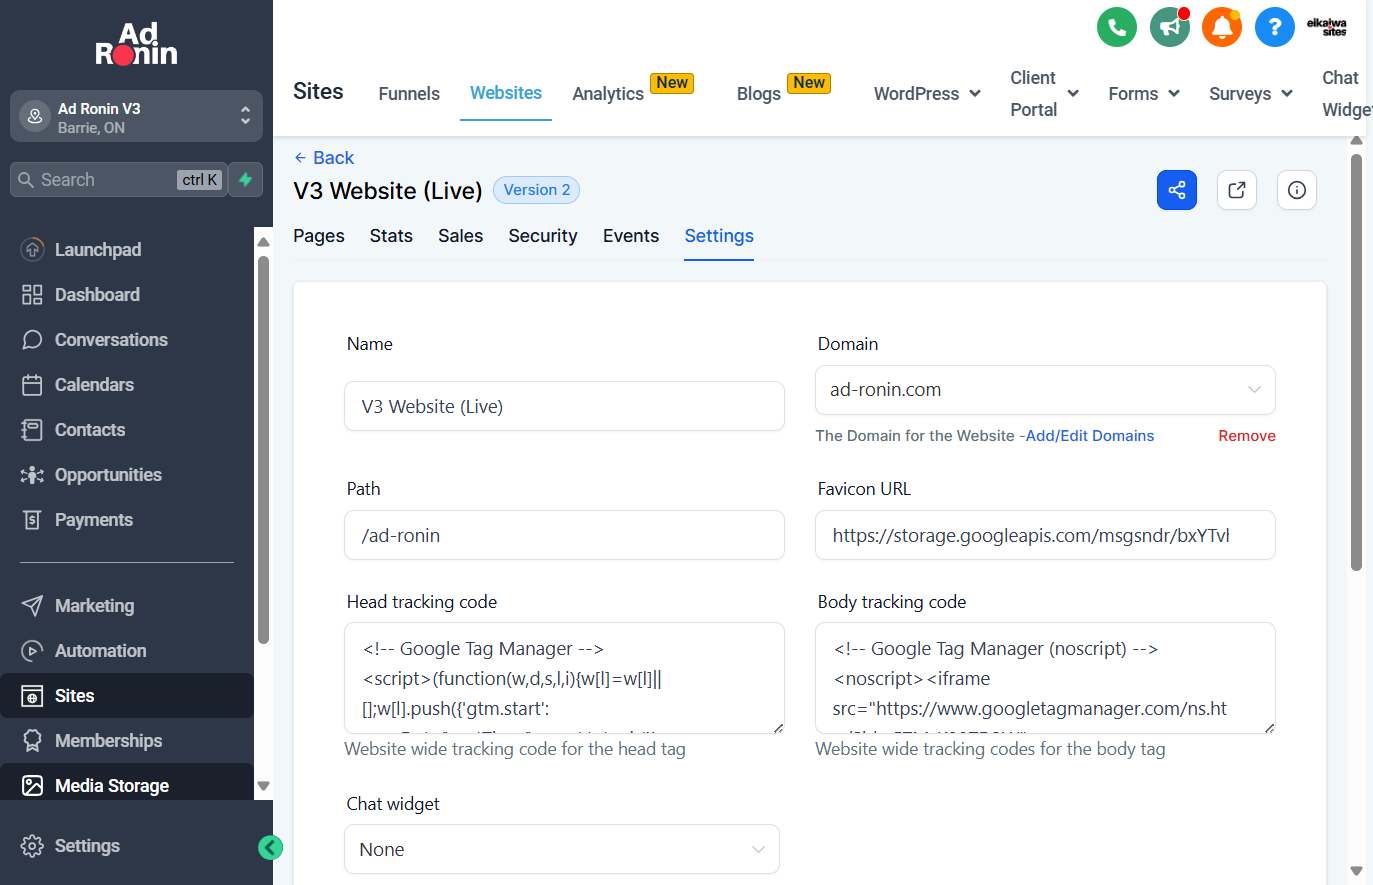Switch to the Sales tab
The image size is (1373, 885).
click(x=461, y=236)
